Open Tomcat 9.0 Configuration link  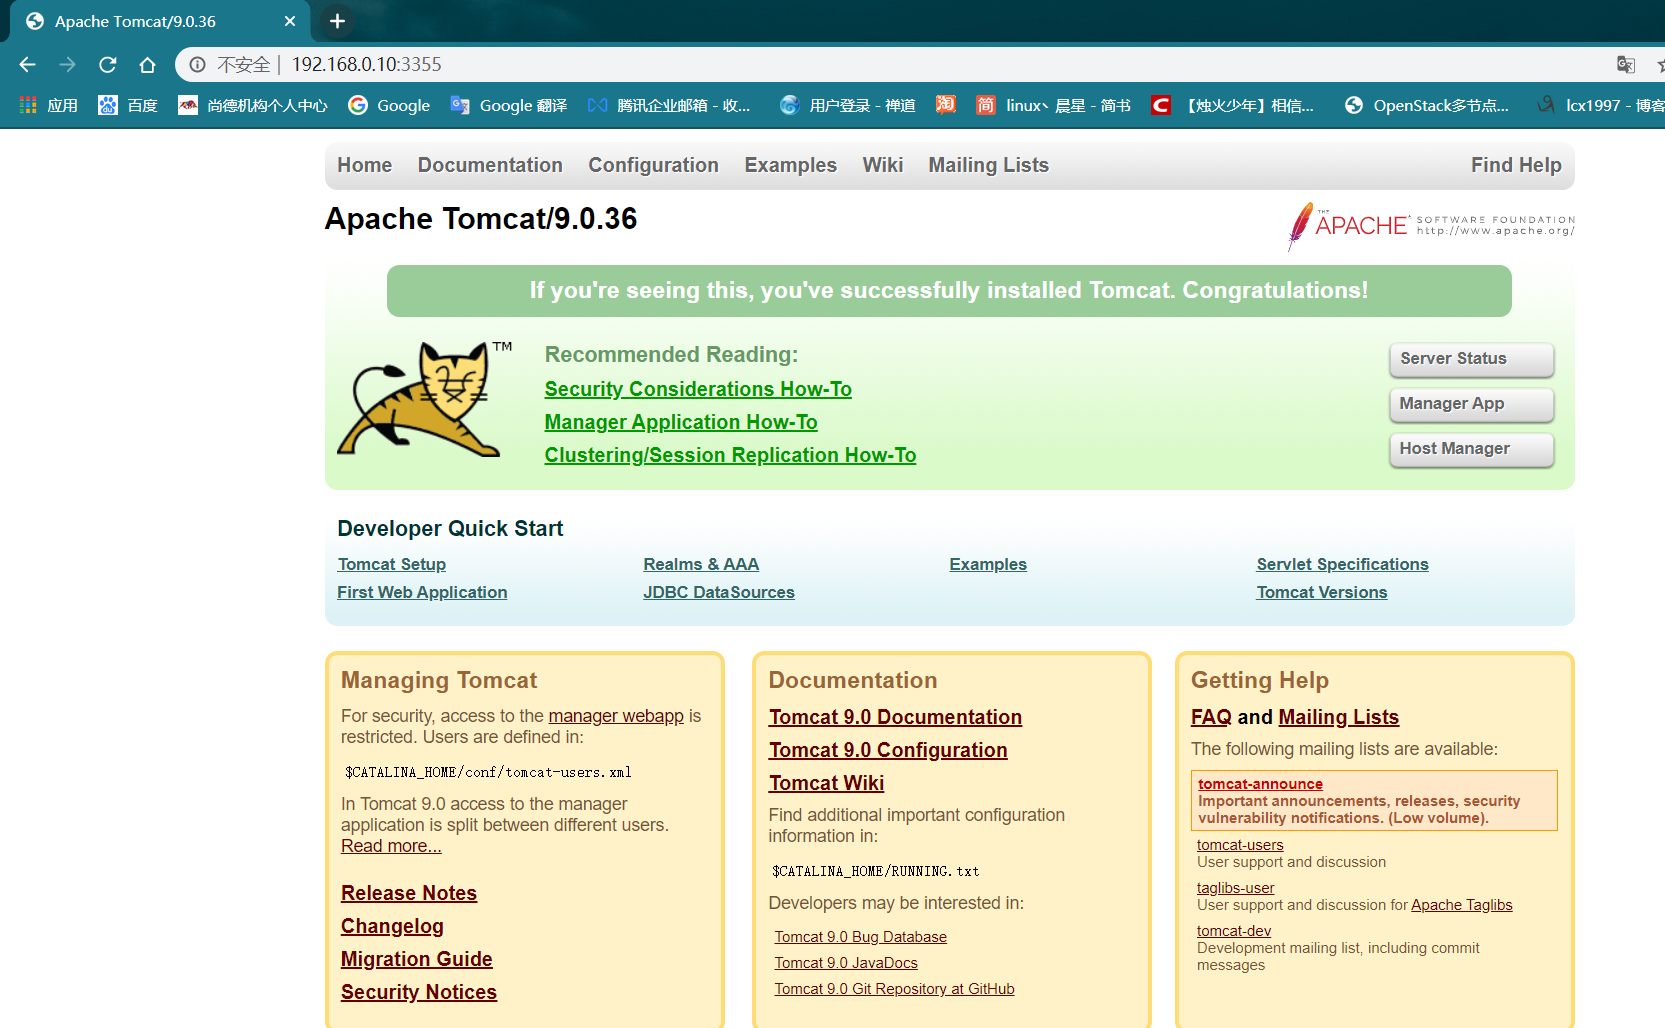point(888,750)
